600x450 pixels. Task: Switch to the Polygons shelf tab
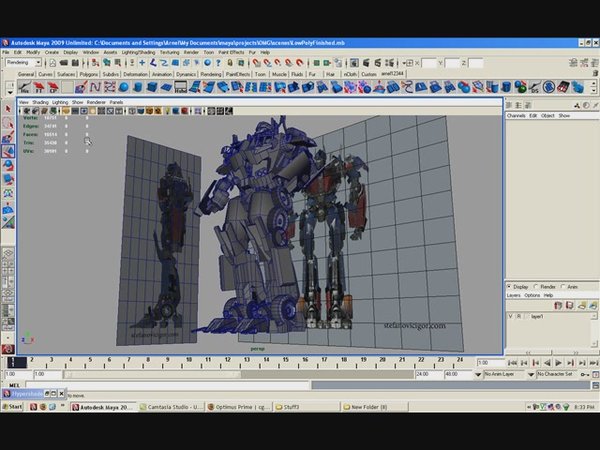89,74
